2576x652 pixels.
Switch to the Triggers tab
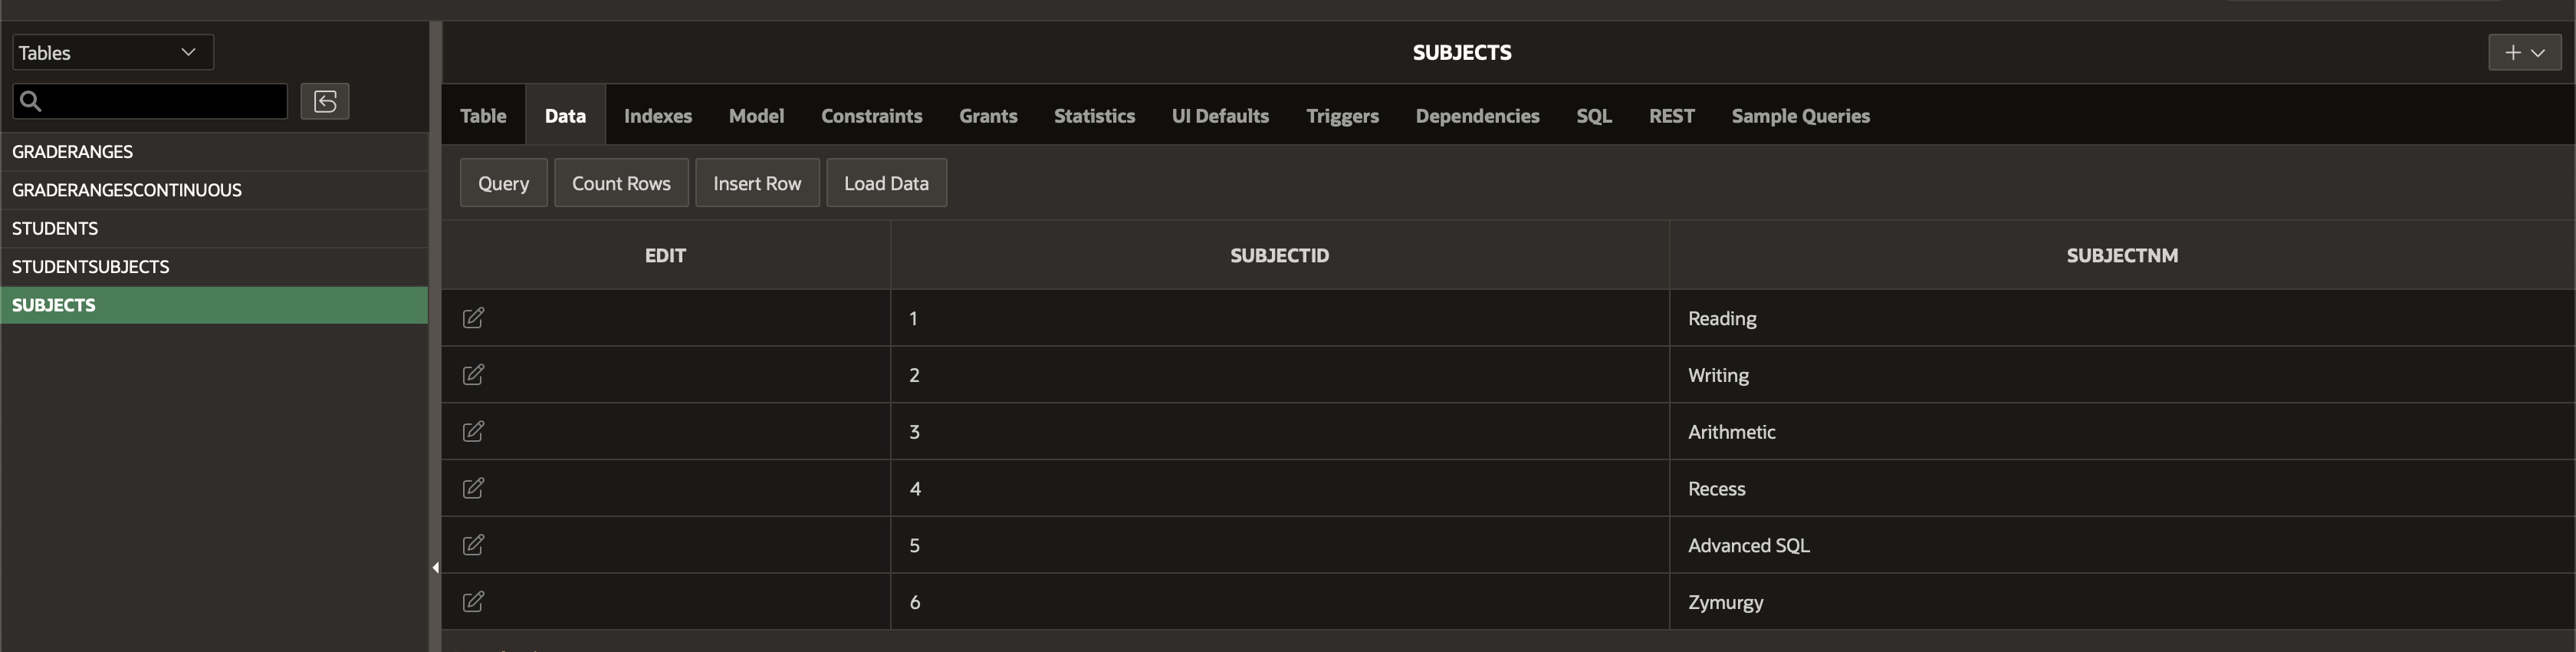(x=1342, y=116)
